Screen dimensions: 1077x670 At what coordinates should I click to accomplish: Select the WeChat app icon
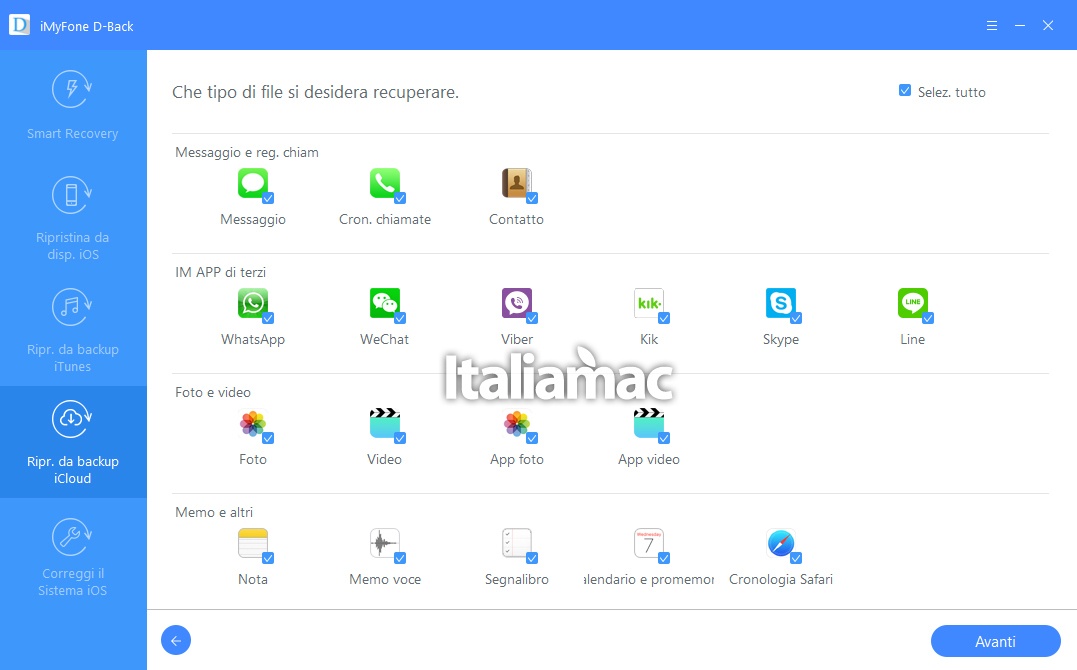[385, 303]
